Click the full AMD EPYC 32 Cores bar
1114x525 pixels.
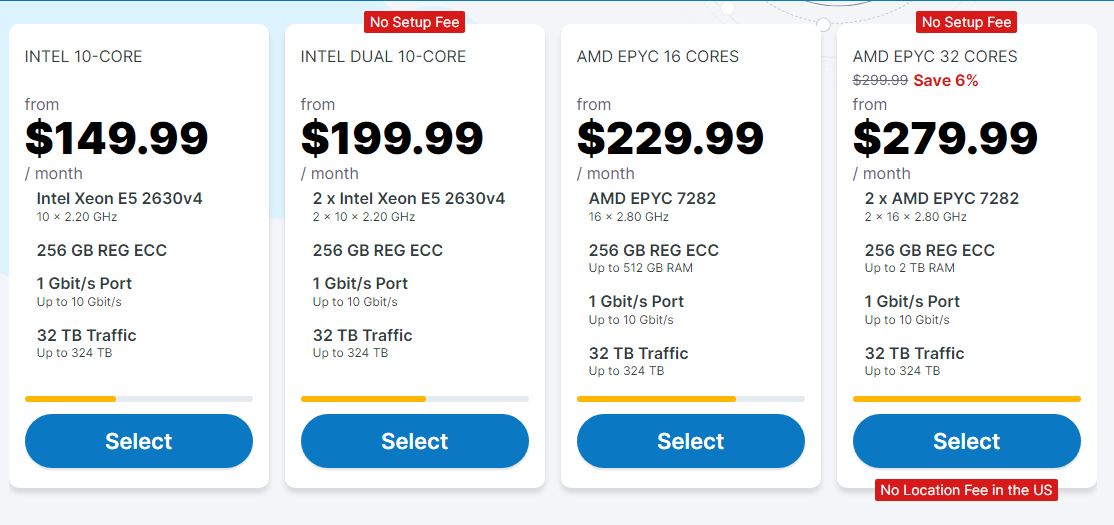click(x=966, y=399)
